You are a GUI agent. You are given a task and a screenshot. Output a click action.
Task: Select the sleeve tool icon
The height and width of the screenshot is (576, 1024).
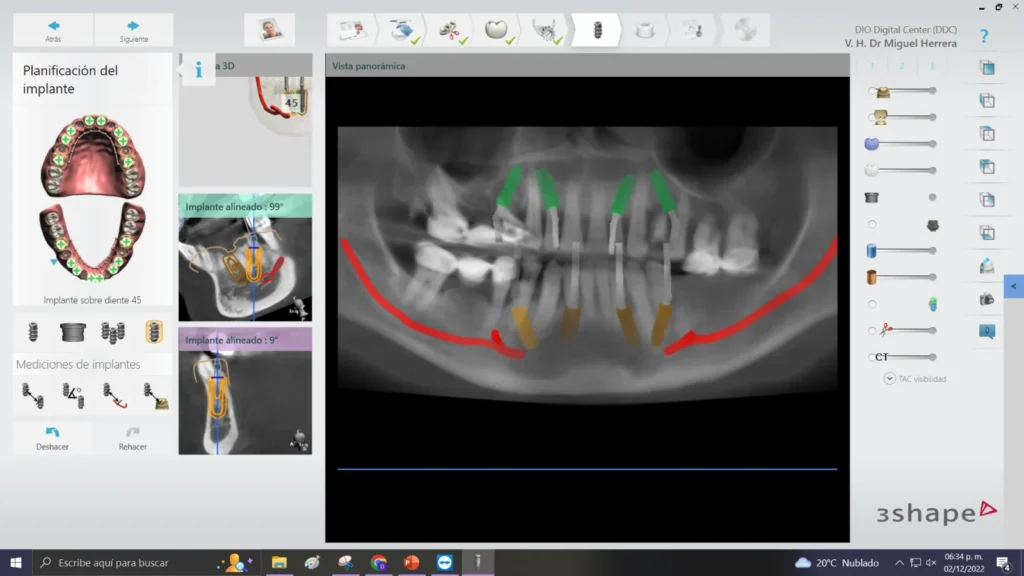(x=72, y=332)
